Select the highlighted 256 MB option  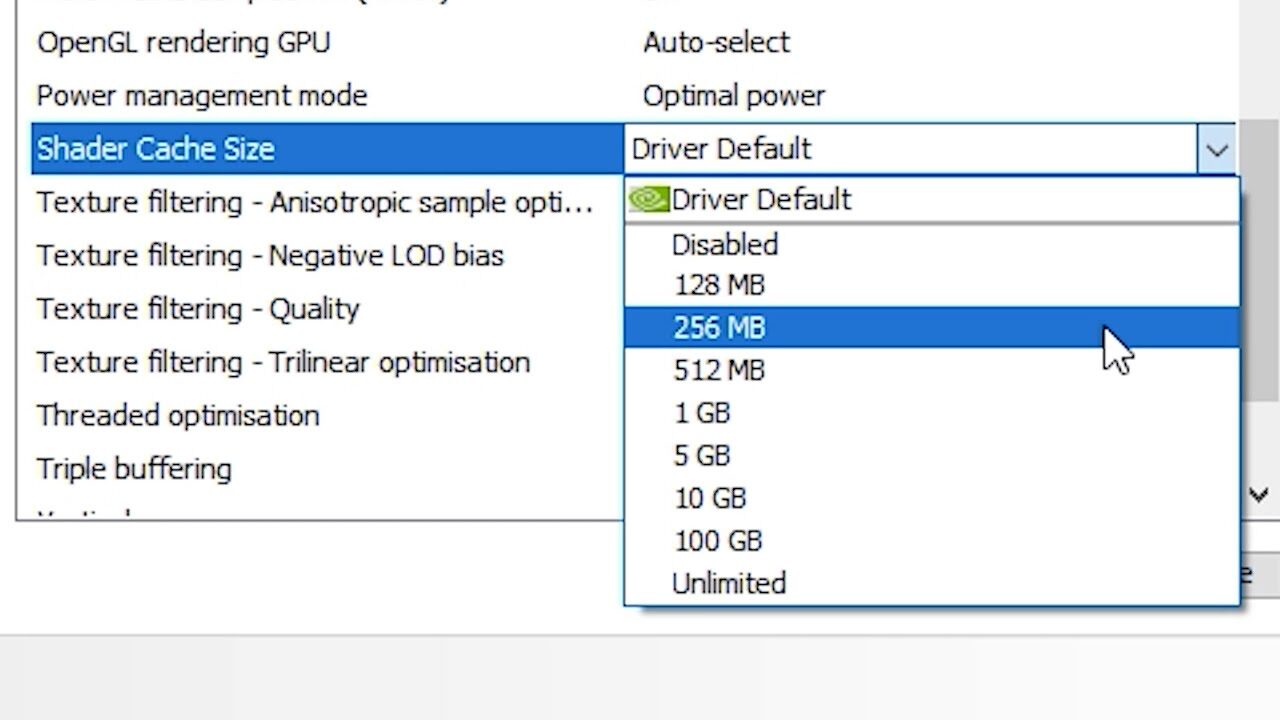pyautogui.click(x=719, y=328)
